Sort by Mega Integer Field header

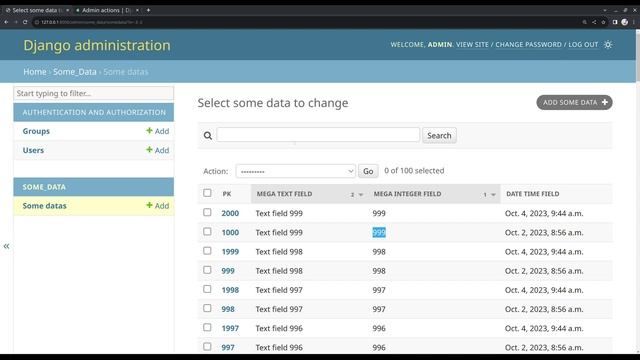[407, 194]
